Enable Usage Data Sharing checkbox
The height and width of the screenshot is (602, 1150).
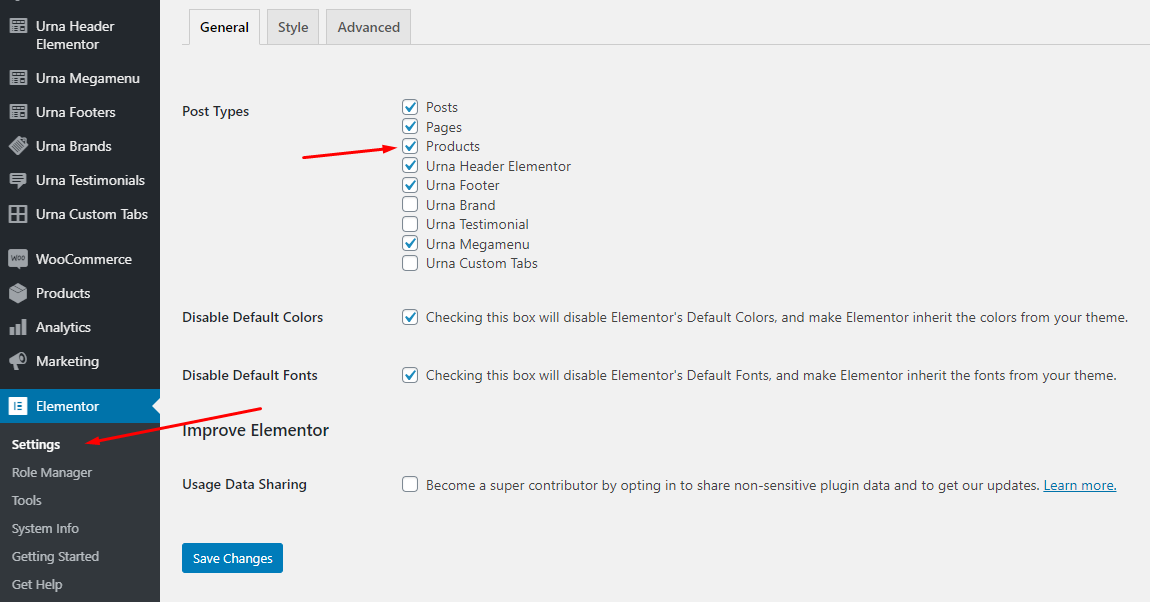point(410,485)
